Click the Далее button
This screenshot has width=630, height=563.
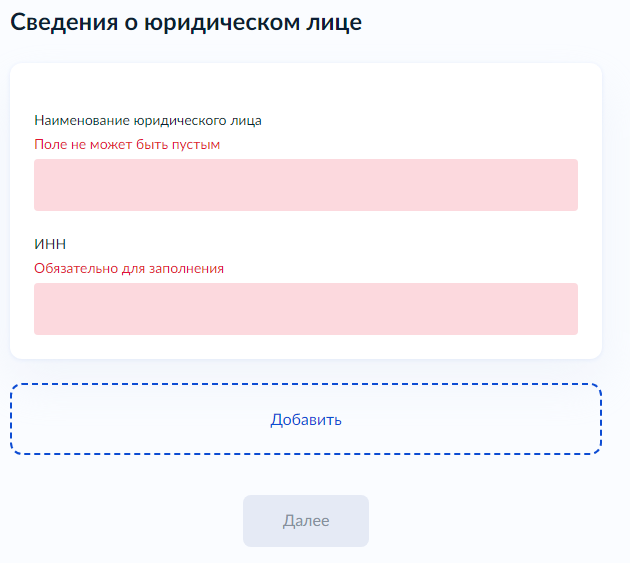pos(305,521)
